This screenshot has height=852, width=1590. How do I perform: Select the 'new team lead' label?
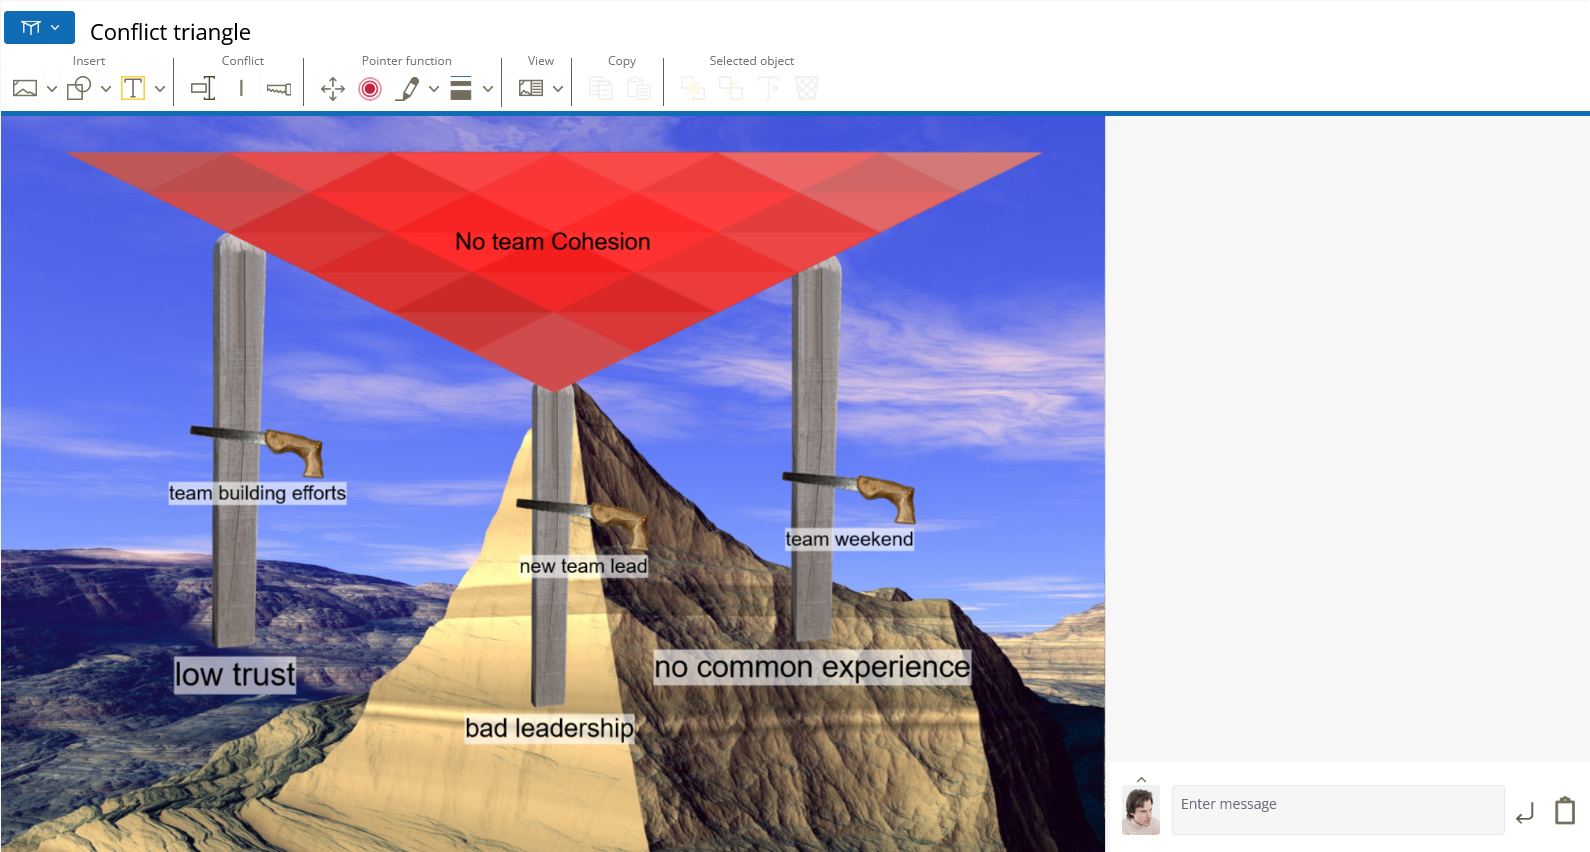coord(583,566)
